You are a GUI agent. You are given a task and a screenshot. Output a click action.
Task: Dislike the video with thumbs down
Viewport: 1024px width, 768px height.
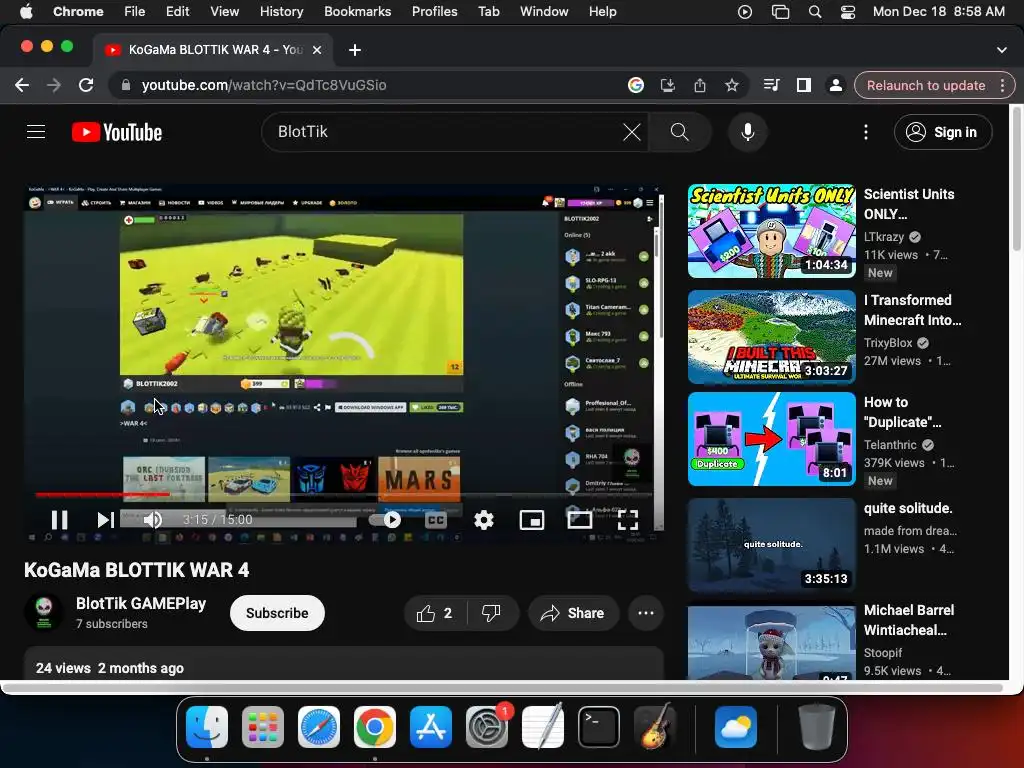pyautogui.click(x=491, y=613)
